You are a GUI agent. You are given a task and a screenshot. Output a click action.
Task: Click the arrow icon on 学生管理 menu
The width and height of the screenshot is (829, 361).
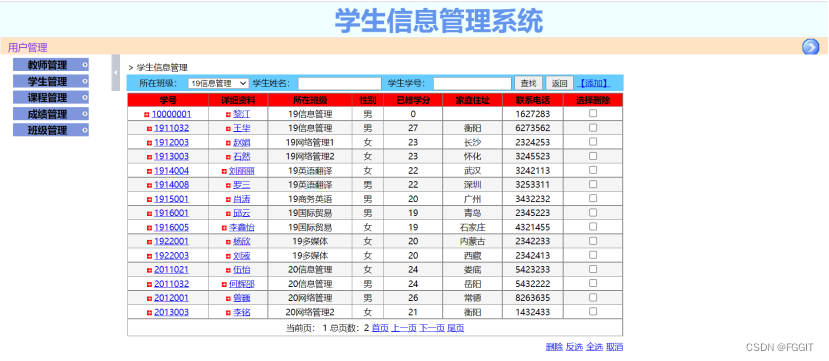pyautogui.click(x=85, y=81)
